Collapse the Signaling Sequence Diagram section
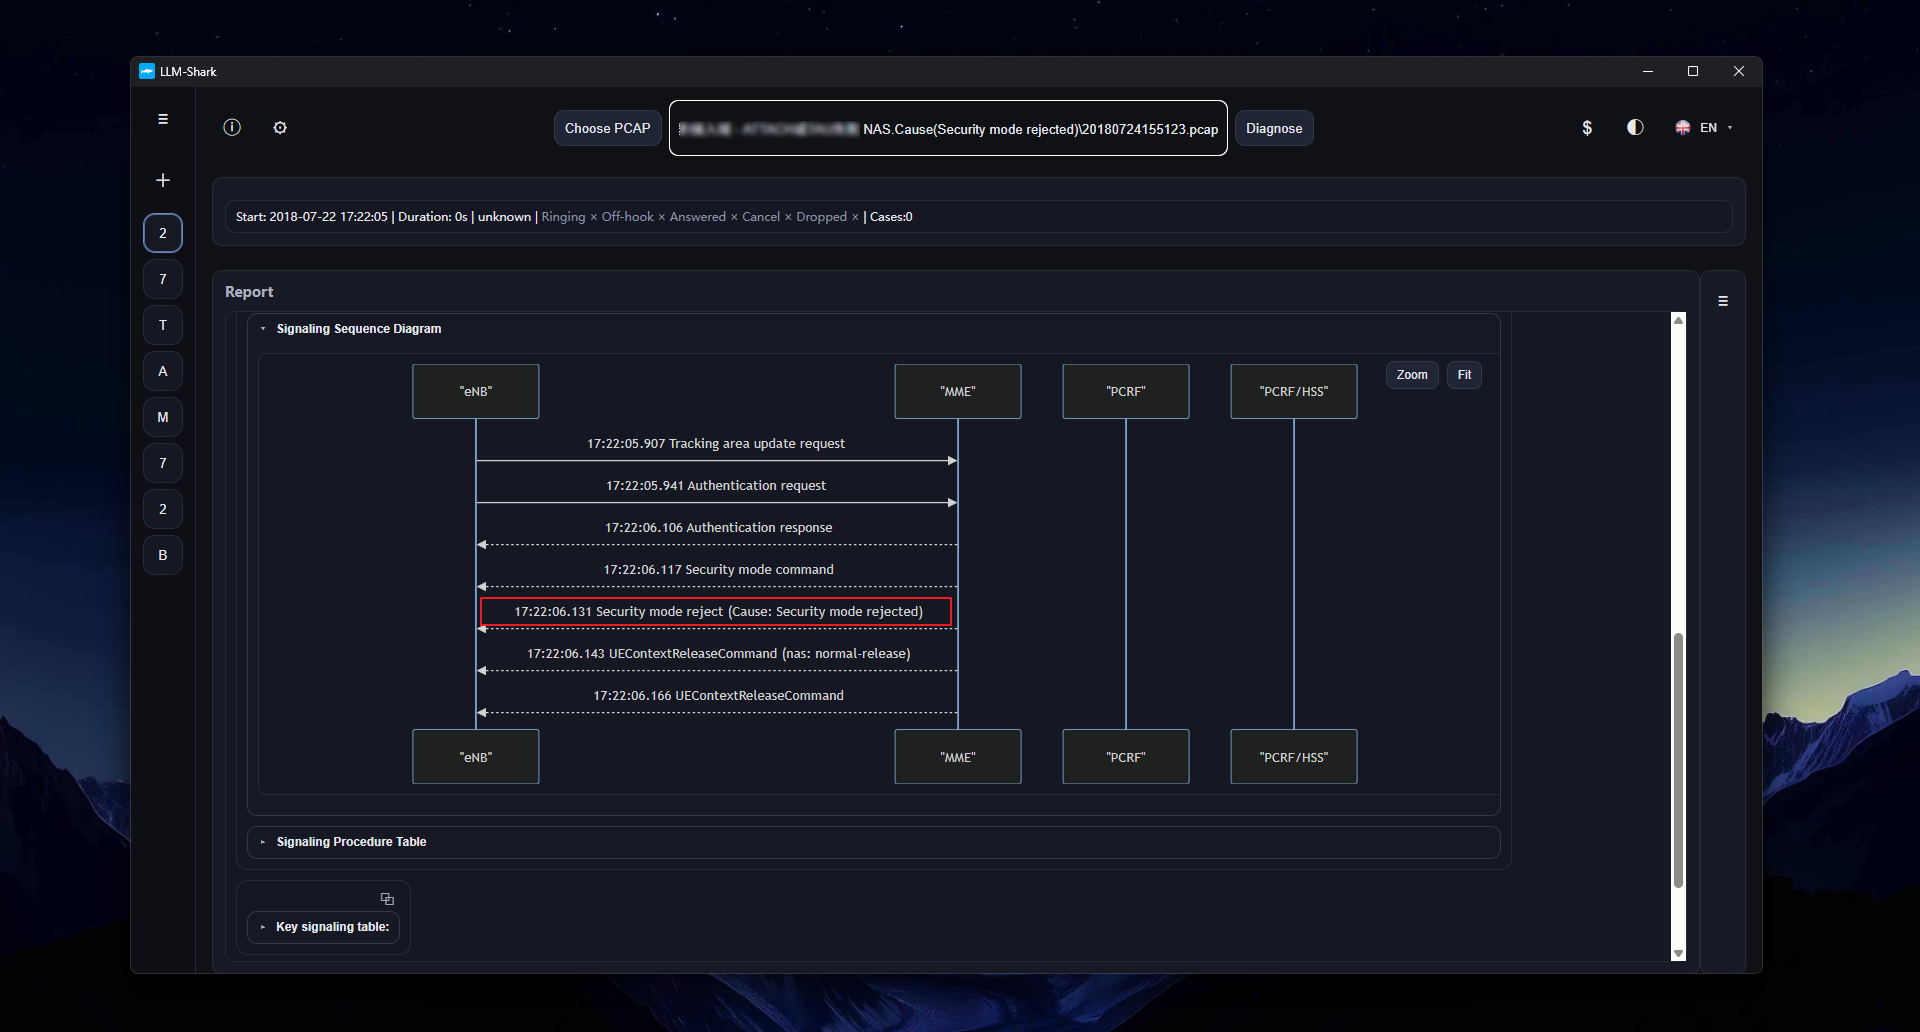Screen dimensions: 1920x1032 [x=263, y=329]
